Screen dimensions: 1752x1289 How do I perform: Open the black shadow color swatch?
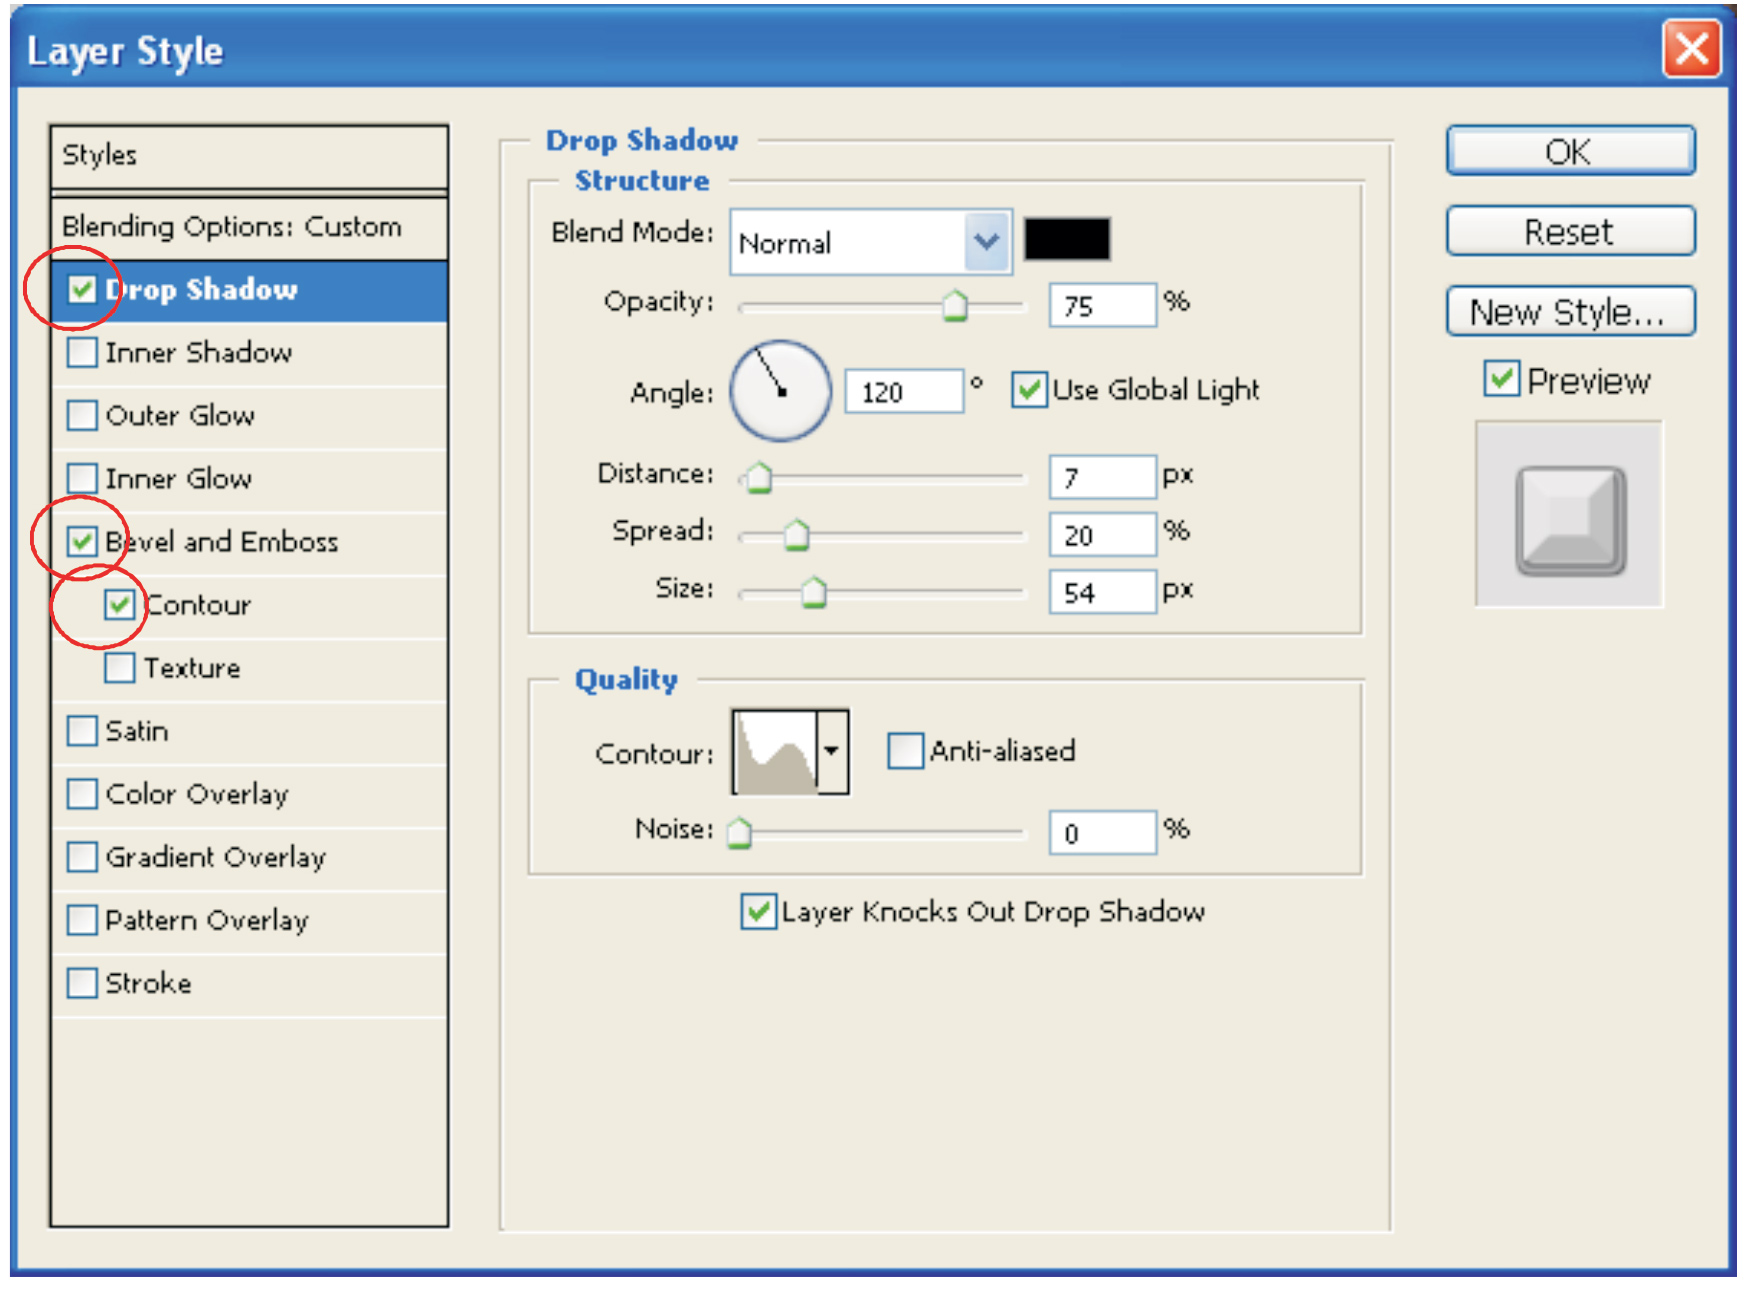click(1066, 240)
